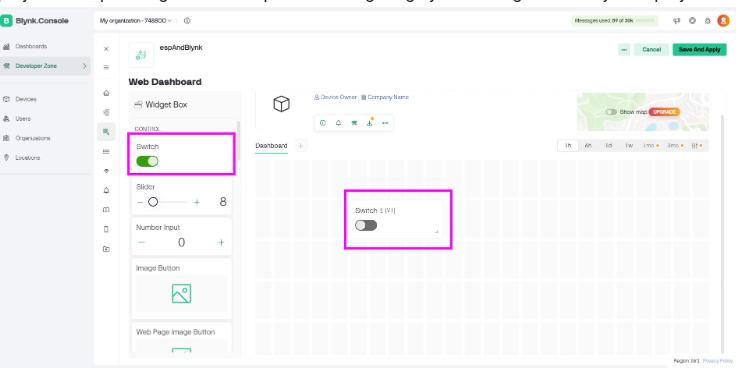736x370 pixels.
Task: Go to Devices in sidebar
Action: (x=26, y=99)
